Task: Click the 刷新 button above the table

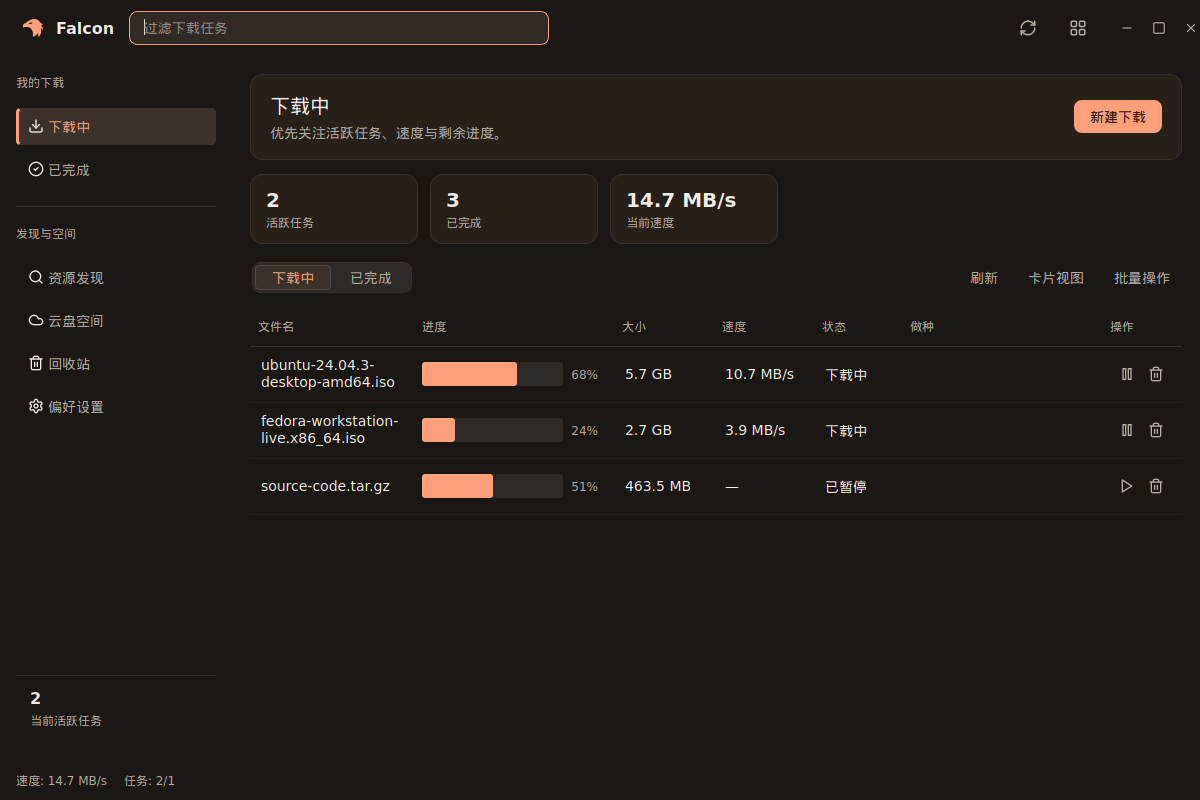Action: click(984, 278)
